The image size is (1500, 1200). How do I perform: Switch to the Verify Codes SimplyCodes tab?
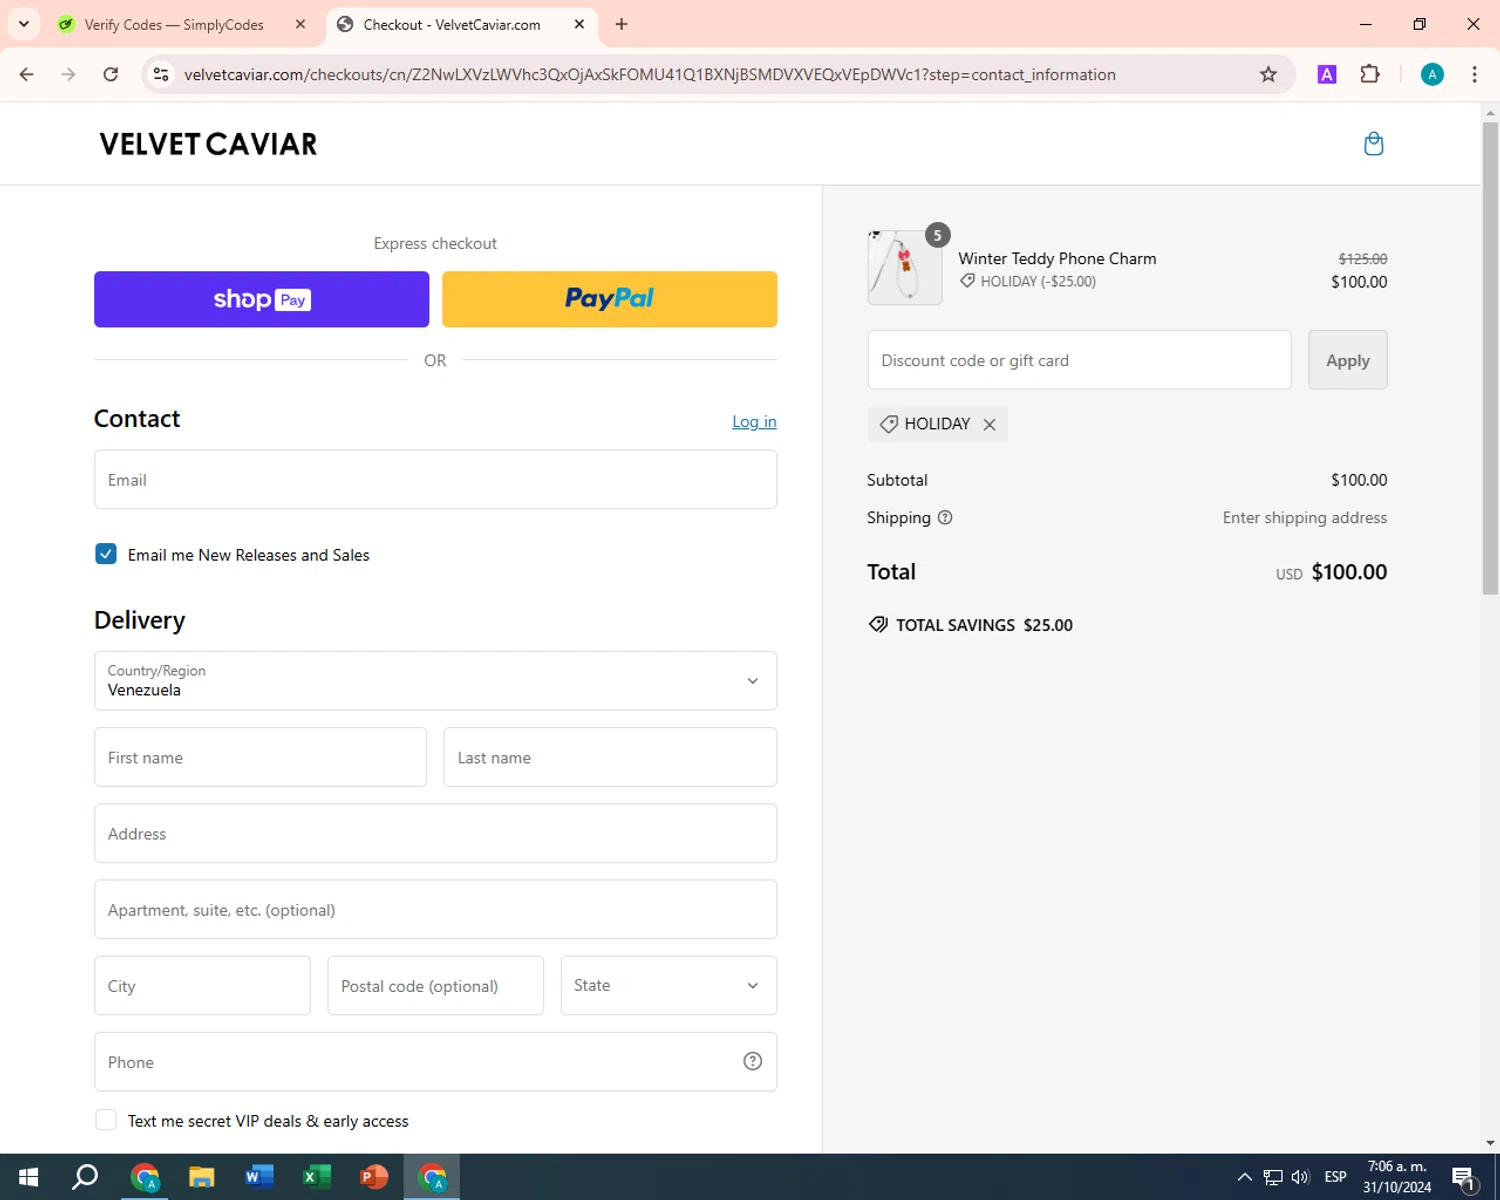[173, 25]
